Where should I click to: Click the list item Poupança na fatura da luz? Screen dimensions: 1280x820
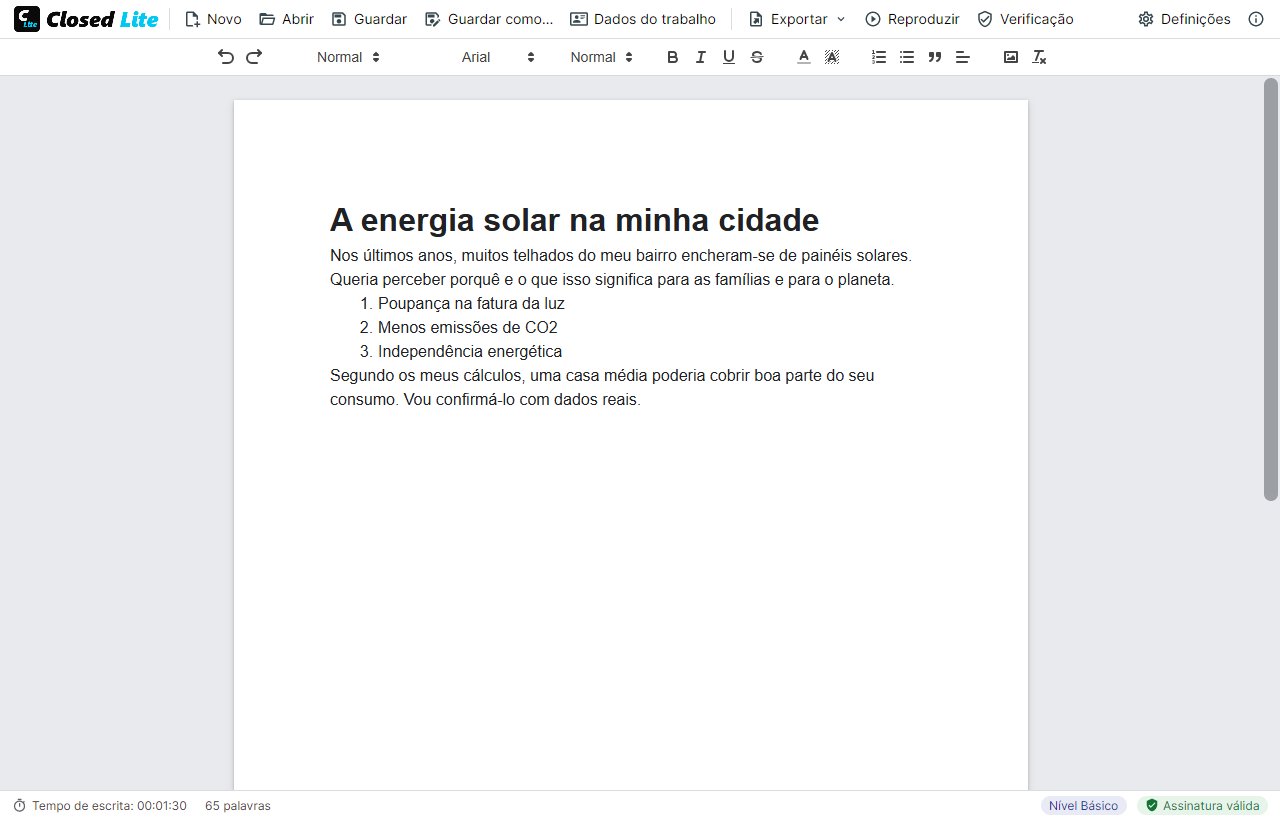point(471,303)
